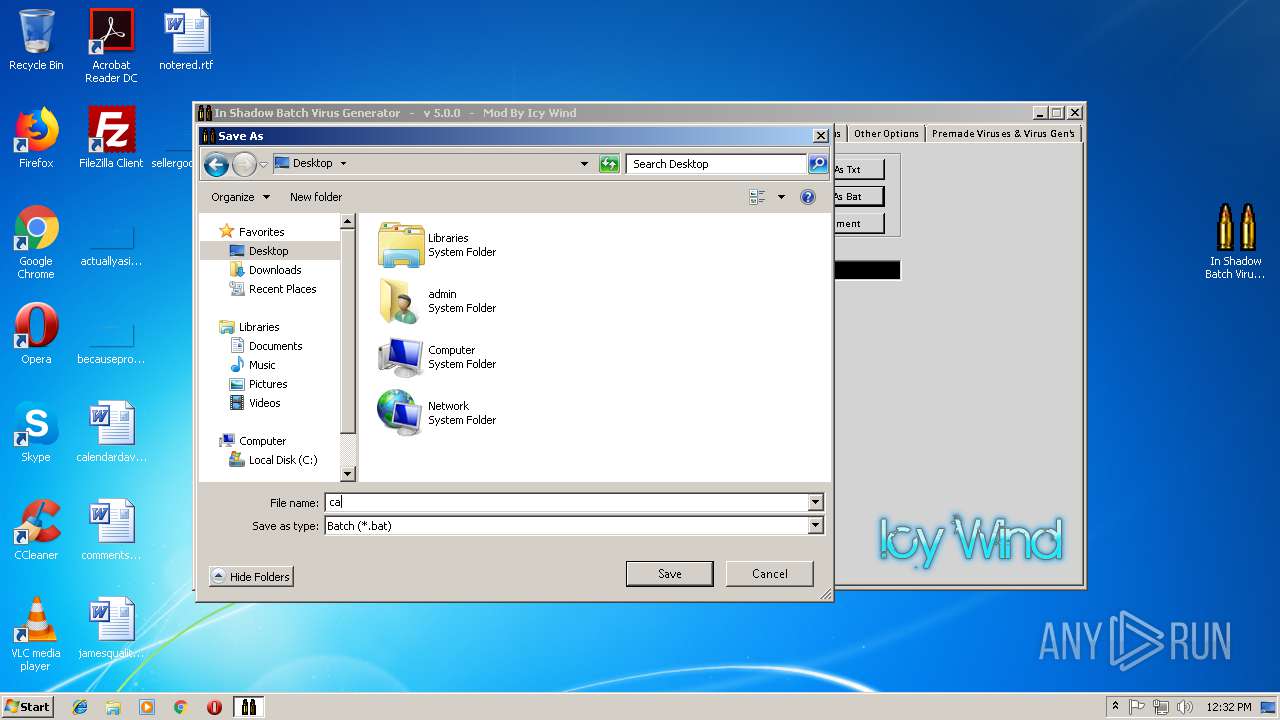Click the volume icon in system tray
This screenshot has width=1280, height=720.
[1185, 707]
